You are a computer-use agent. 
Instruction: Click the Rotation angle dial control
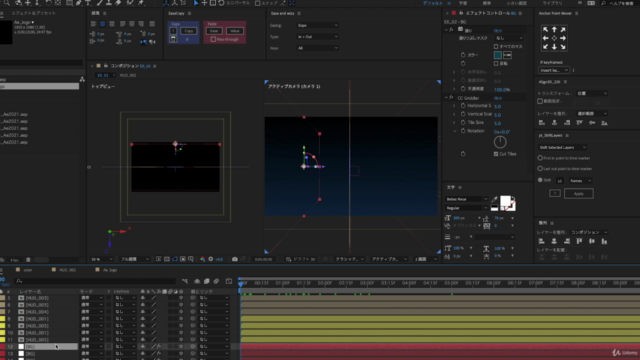pos(500,142)
